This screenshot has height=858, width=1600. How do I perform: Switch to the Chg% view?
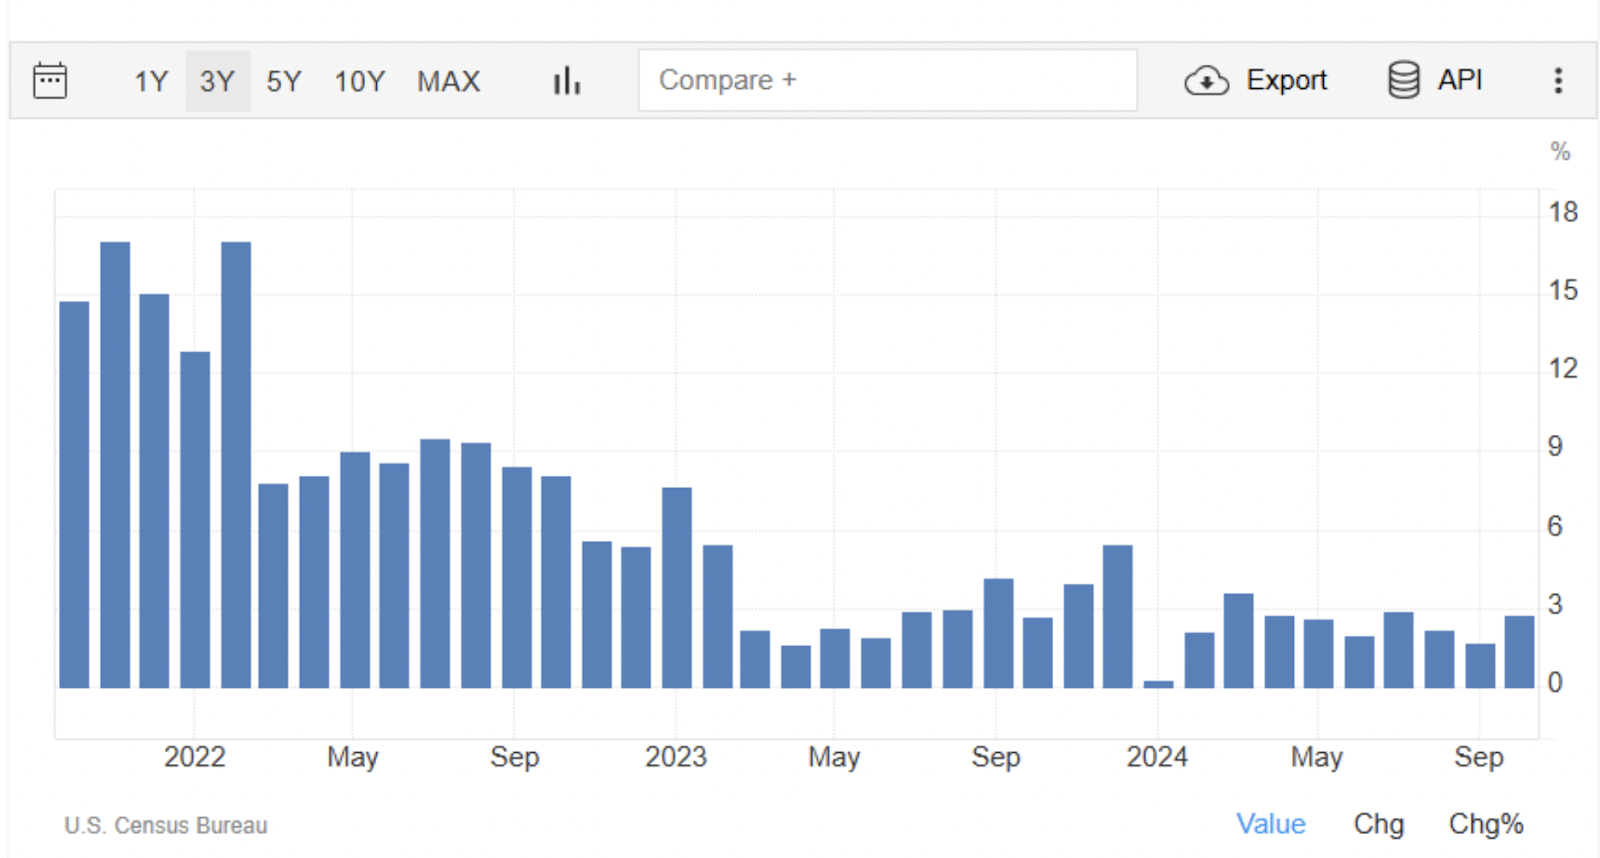pos(1486,824)
